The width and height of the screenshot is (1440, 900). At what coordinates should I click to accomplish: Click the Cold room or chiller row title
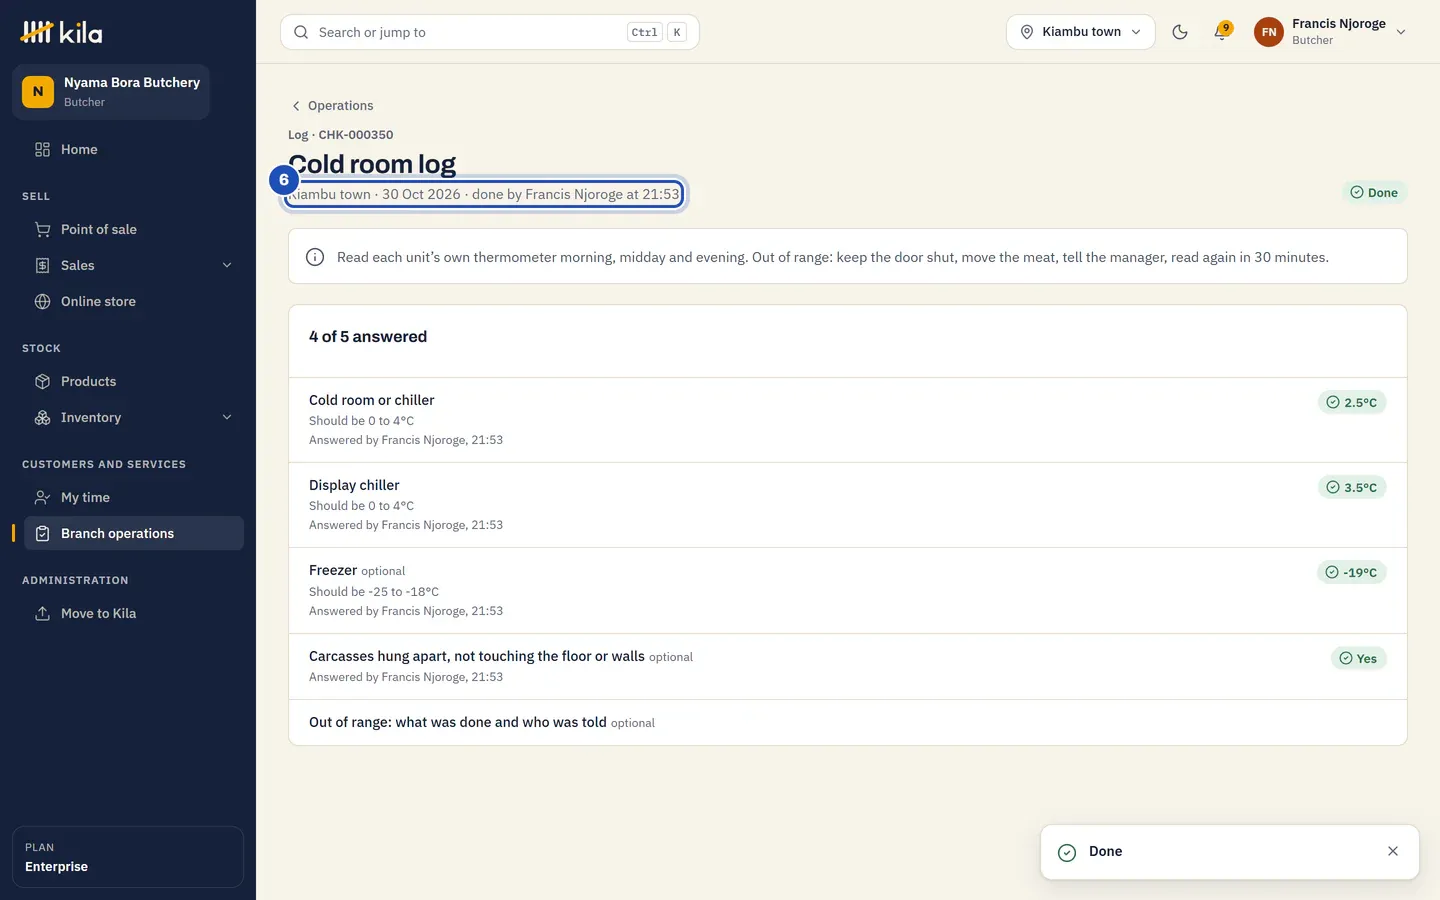tap(372, 400)
